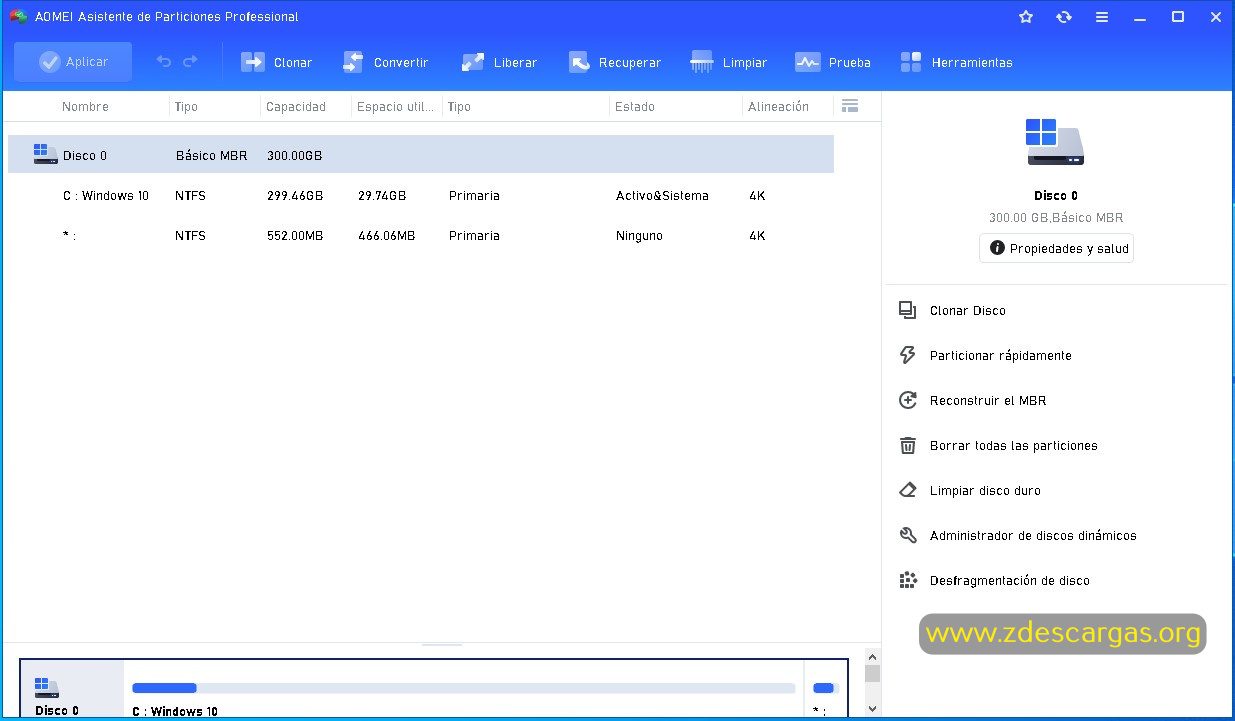Click the Capacidad column header

tap(296, 106)
